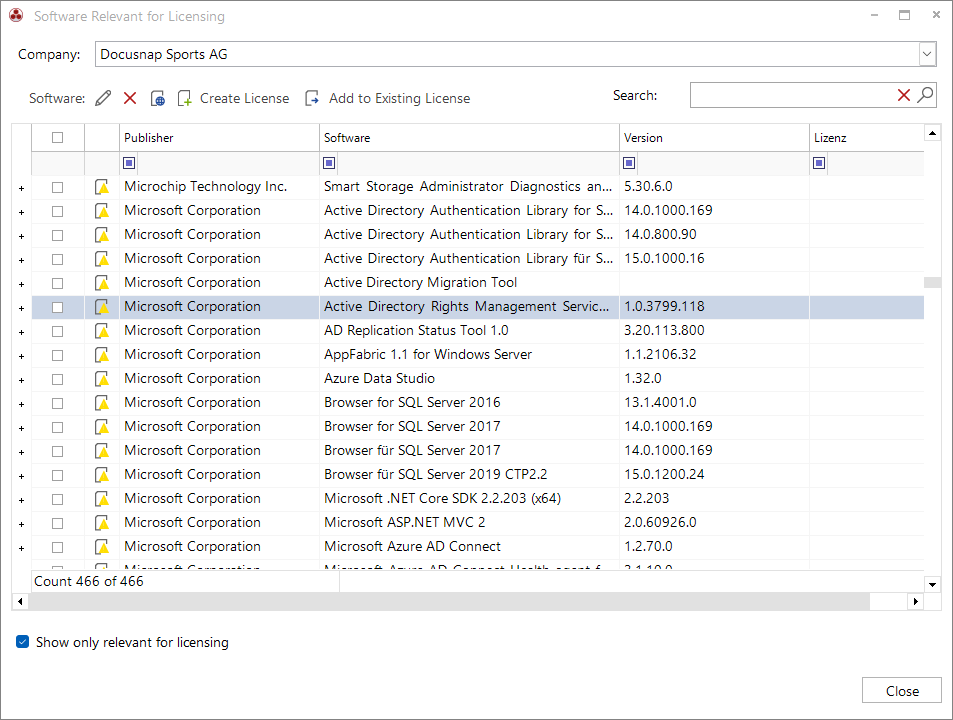
Task: Click warning icon of Azure Data Studio row
Action: click(102, 379)
